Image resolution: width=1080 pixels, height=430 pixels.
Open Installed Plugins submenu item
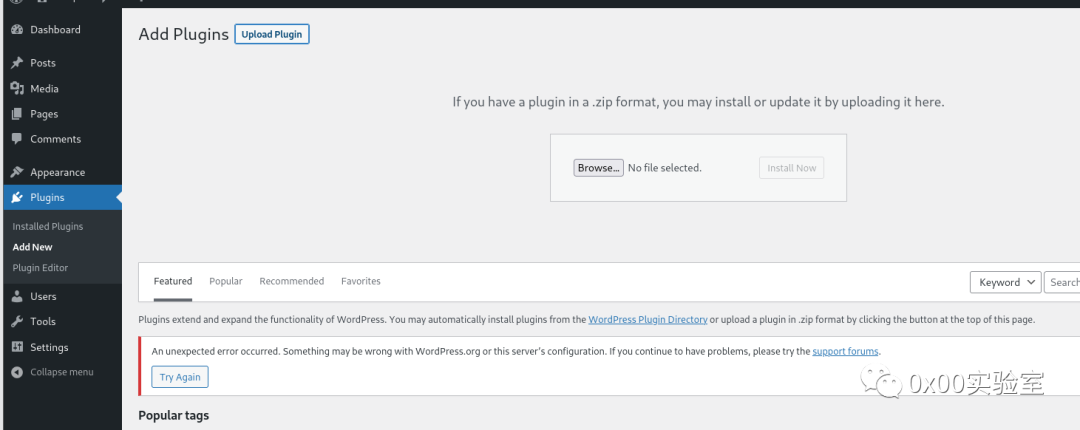[48, 226]
